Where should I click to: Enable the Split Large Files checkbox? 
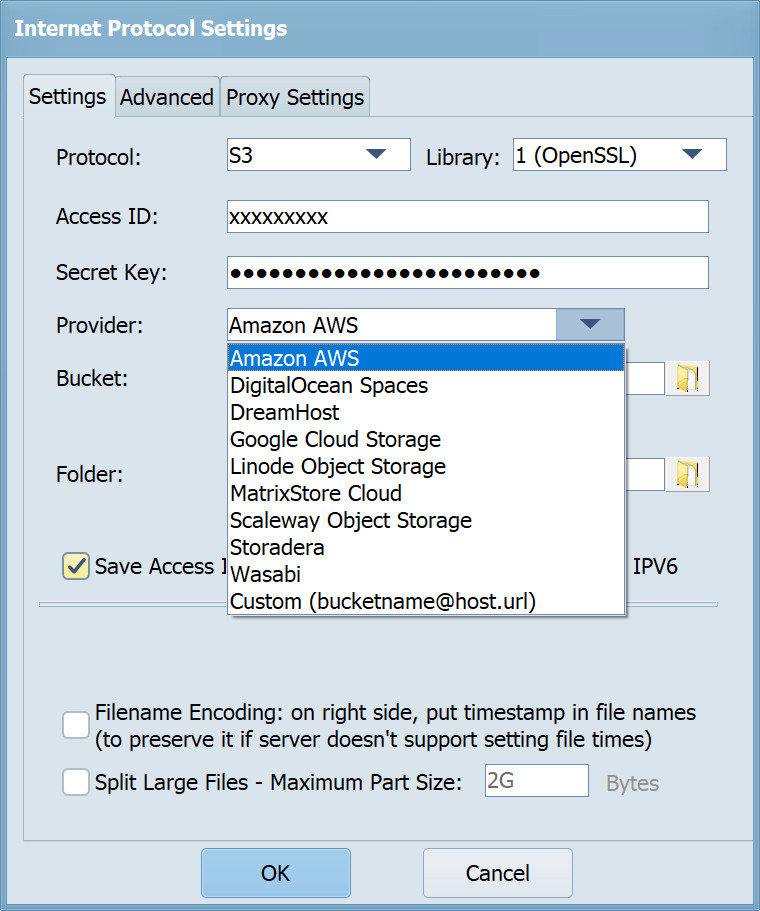(76, 782)
